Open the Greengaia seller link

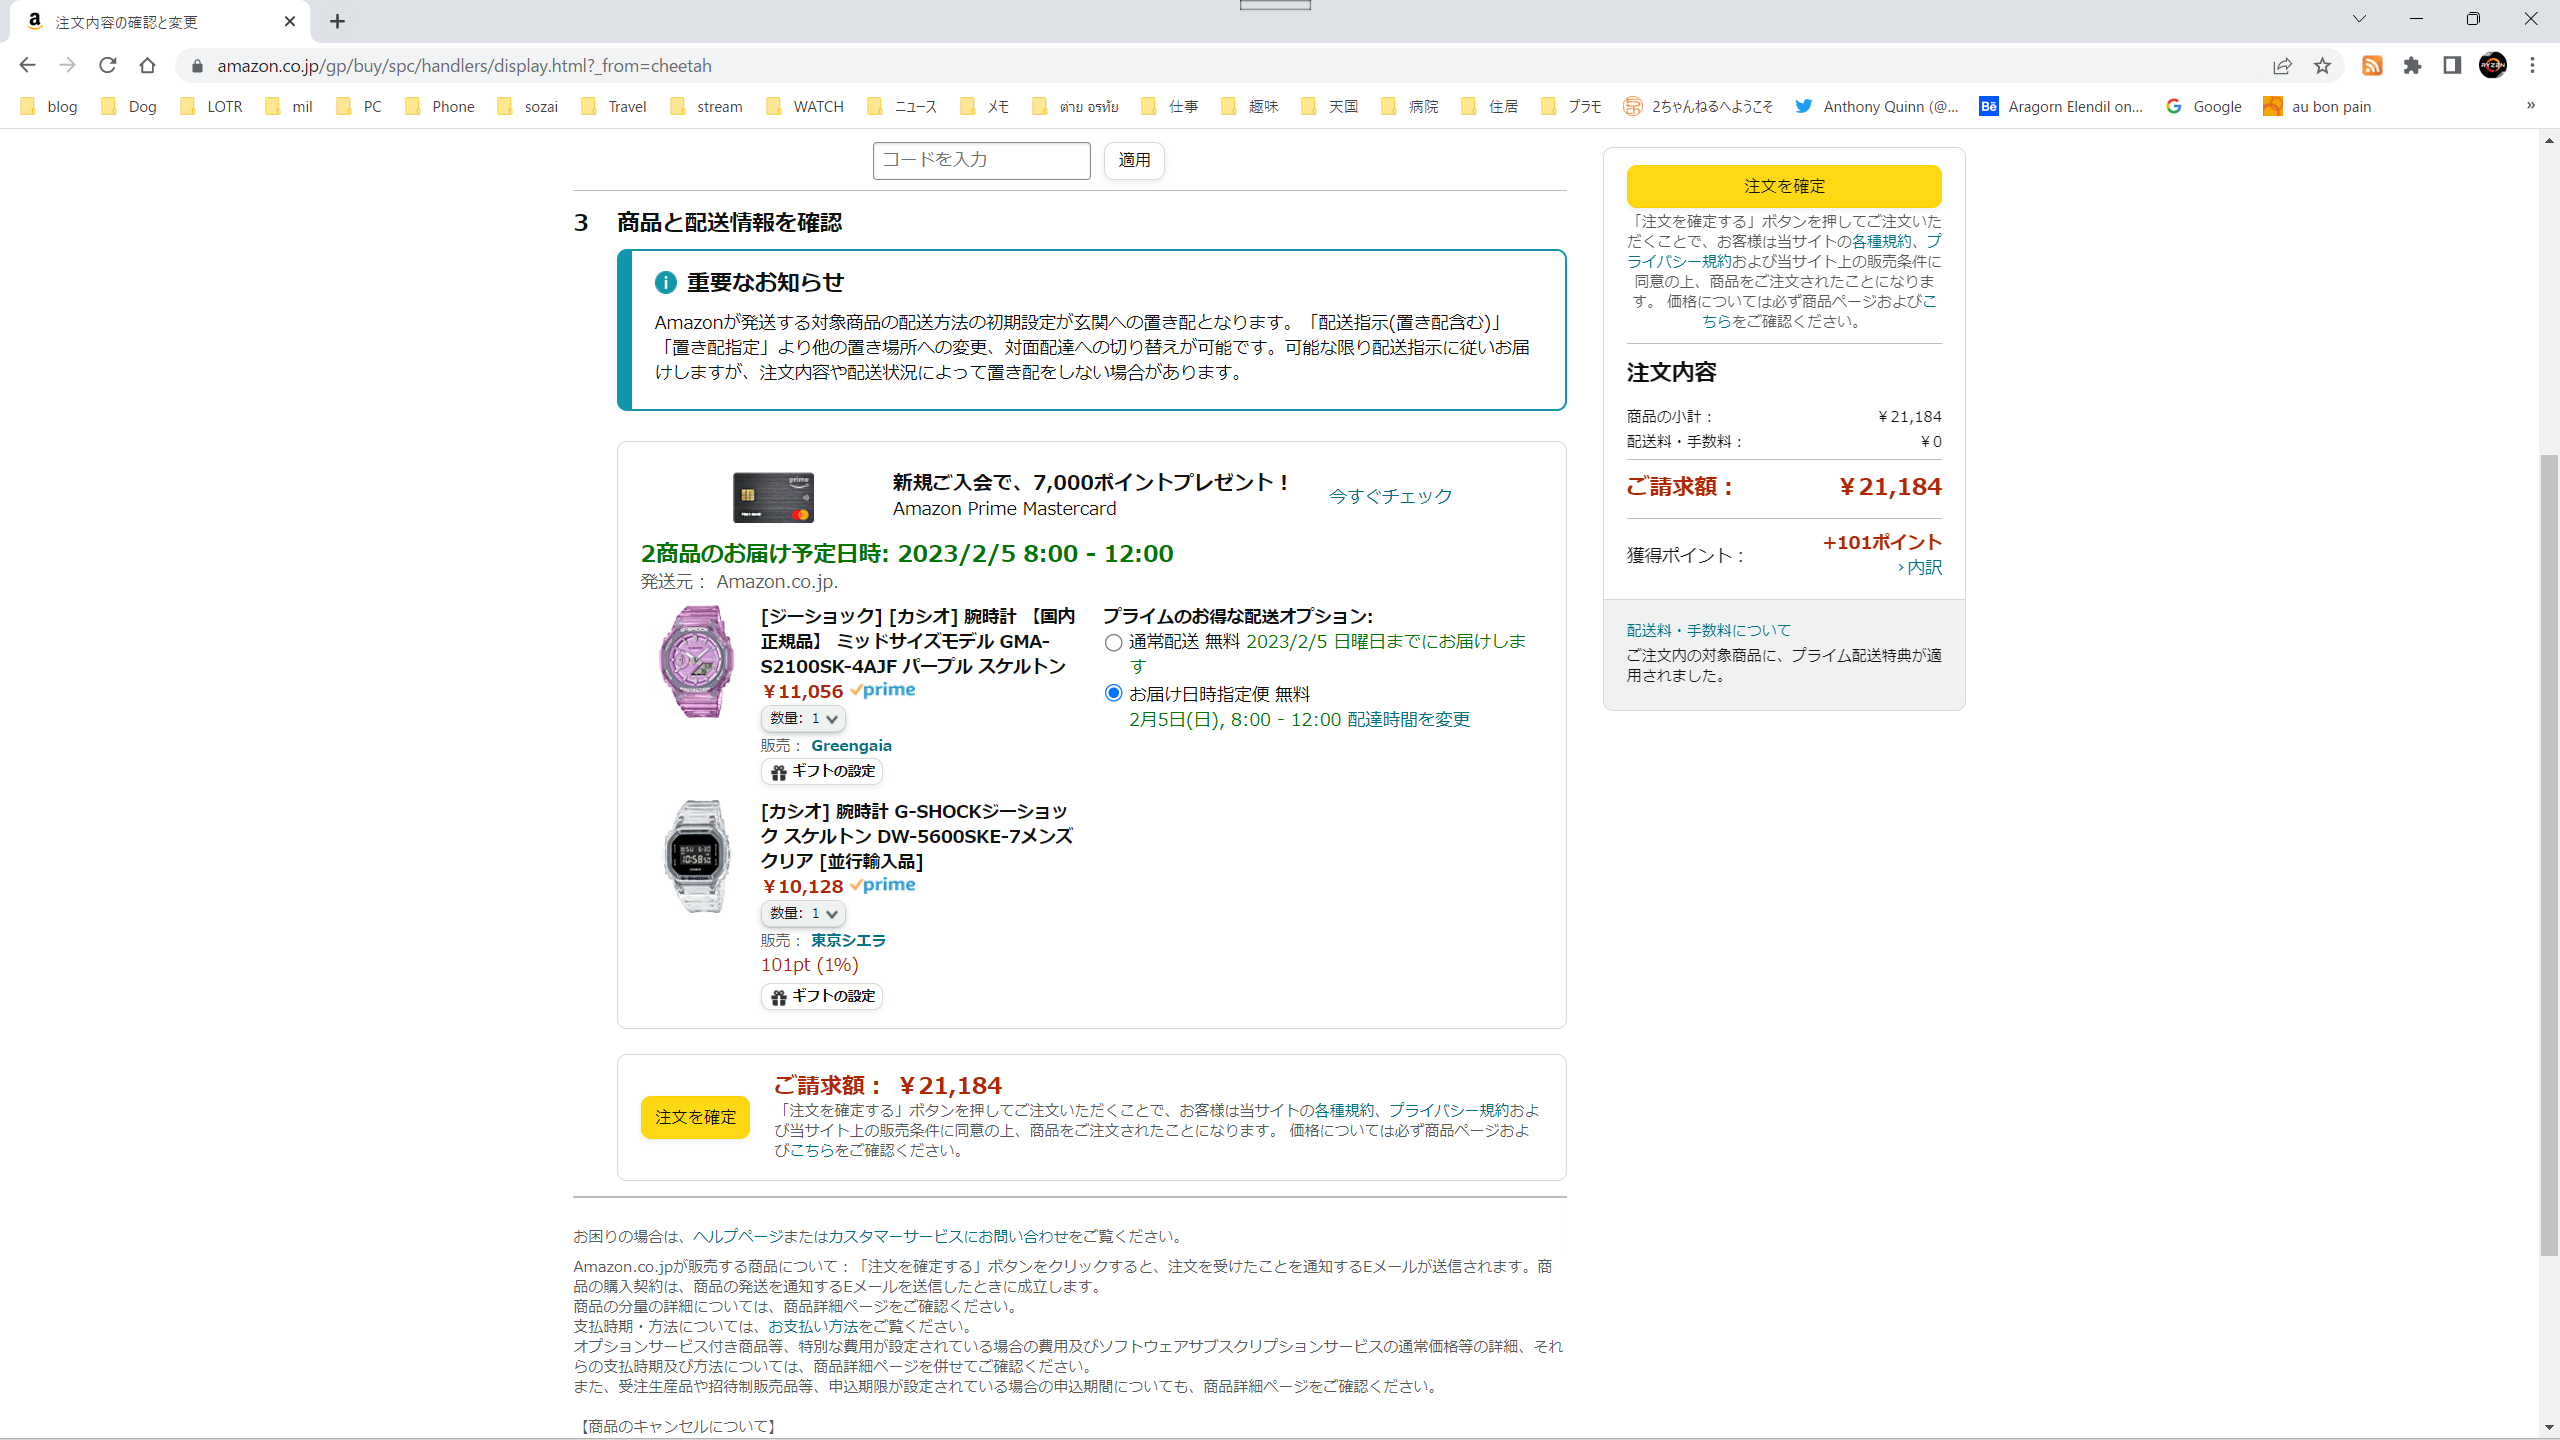point(851,745)
